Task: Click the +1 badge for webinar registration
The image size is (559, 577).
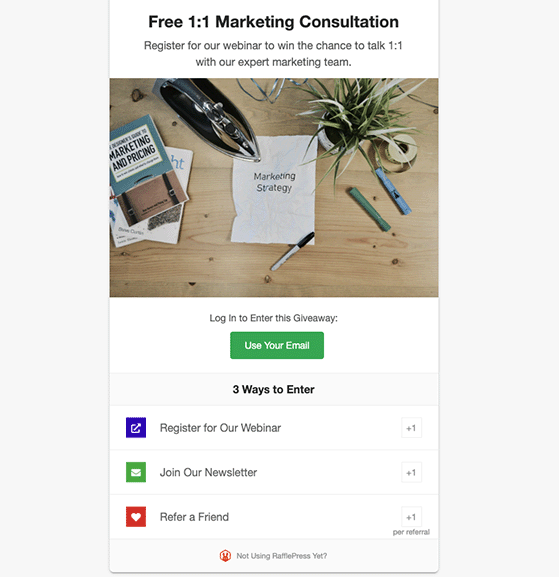Action: 411,428
